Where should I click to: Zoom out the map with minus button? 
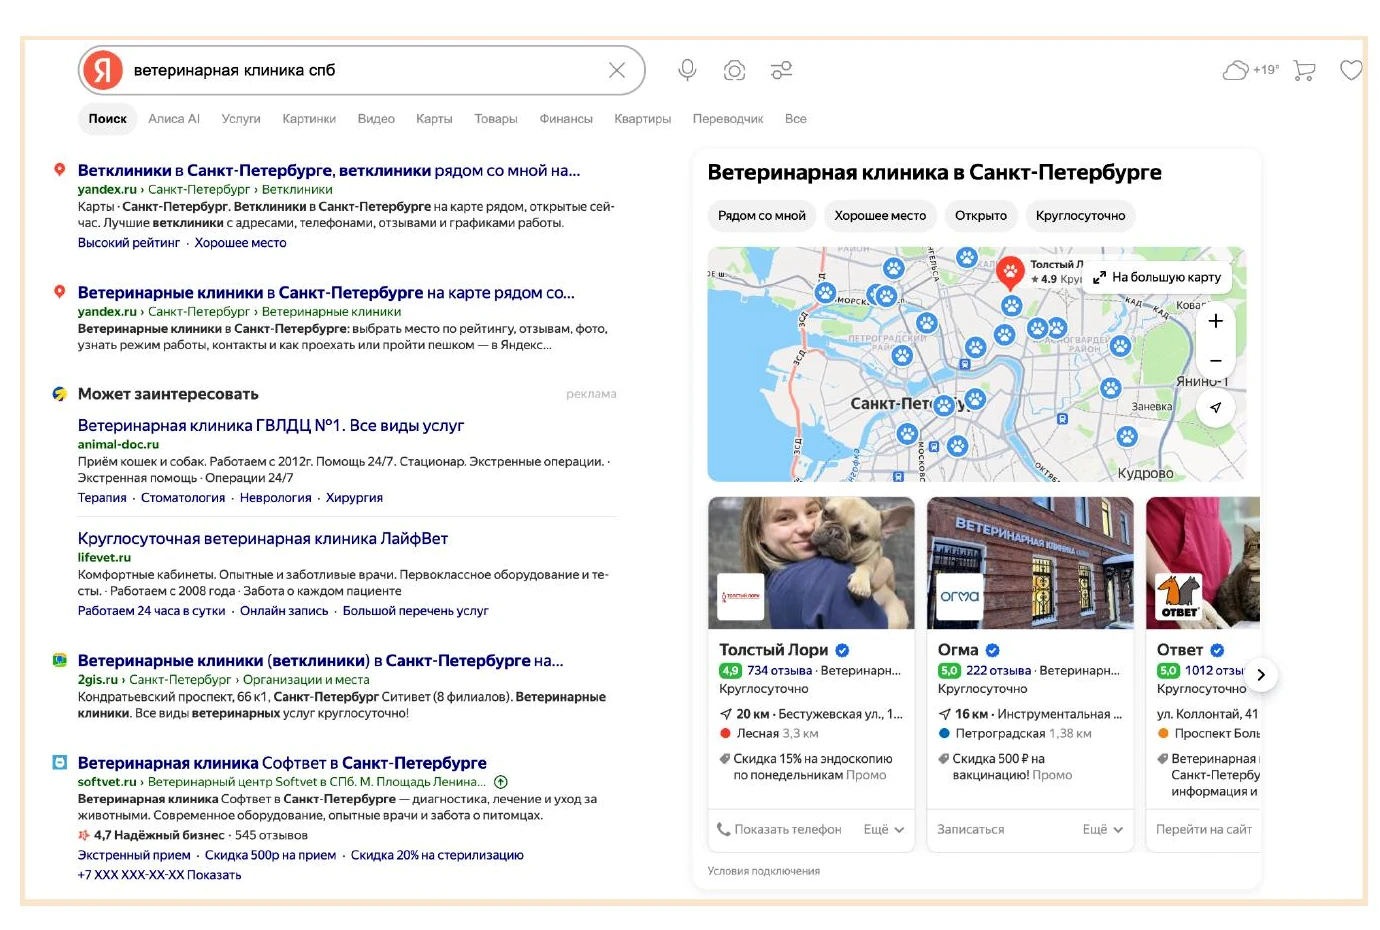click(1216, 360)
